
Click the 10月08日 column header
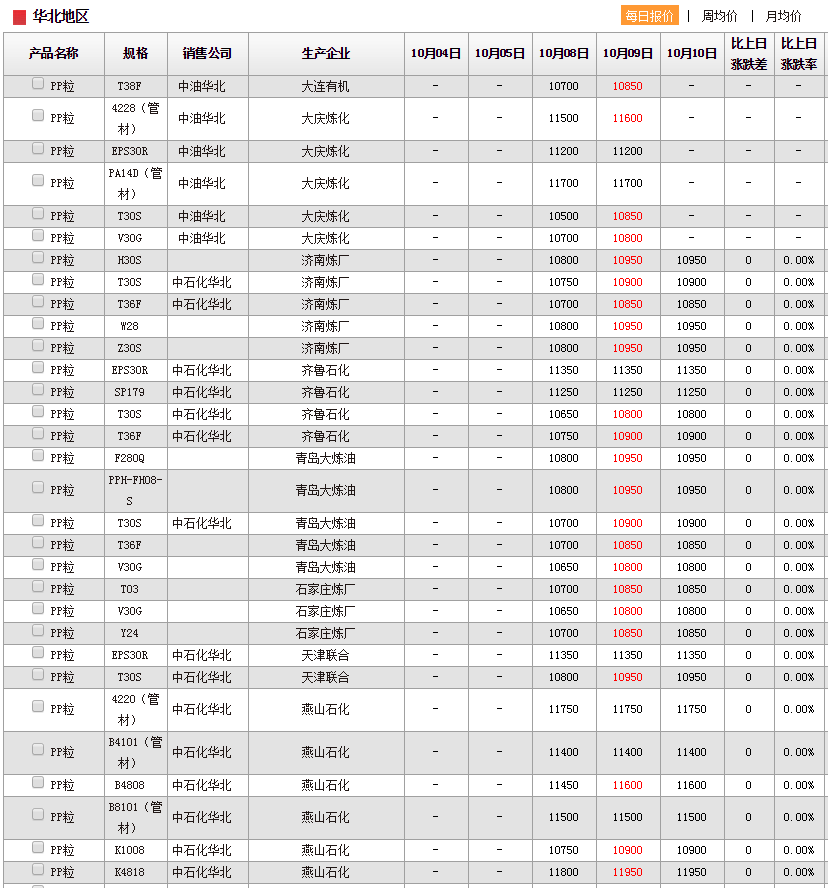564,54
